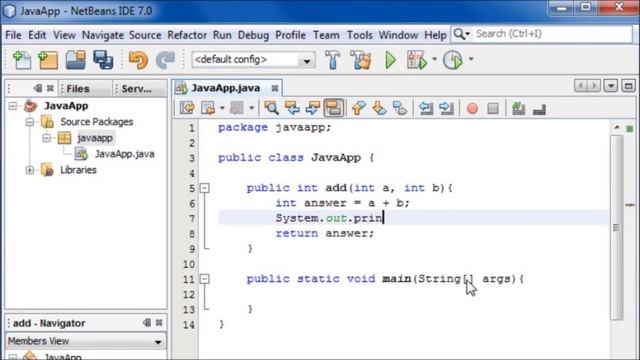Open the Navigate menu

[102, 35]
